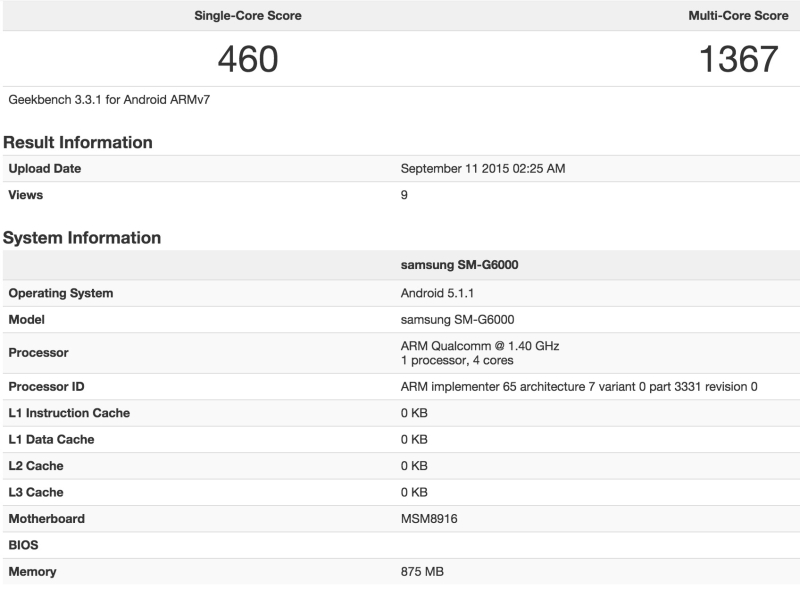Viewport: 800px width, 590px height.
Task: Select the September 11 2015 upload date
Action: [x=483, y=169]
